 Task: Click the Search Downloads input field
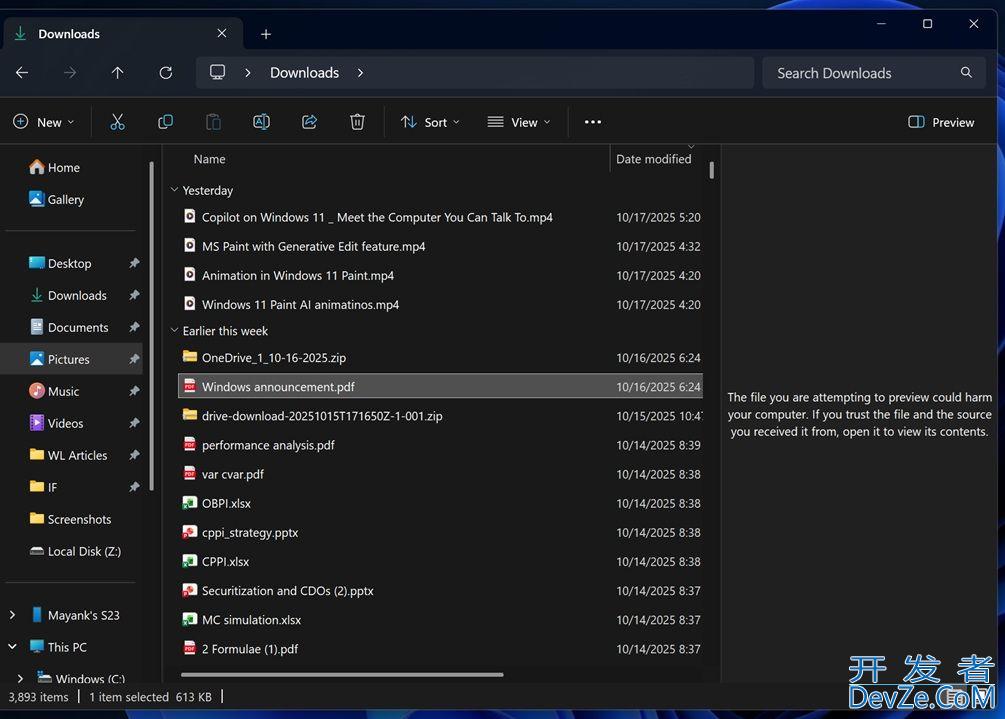click(860, 73)
